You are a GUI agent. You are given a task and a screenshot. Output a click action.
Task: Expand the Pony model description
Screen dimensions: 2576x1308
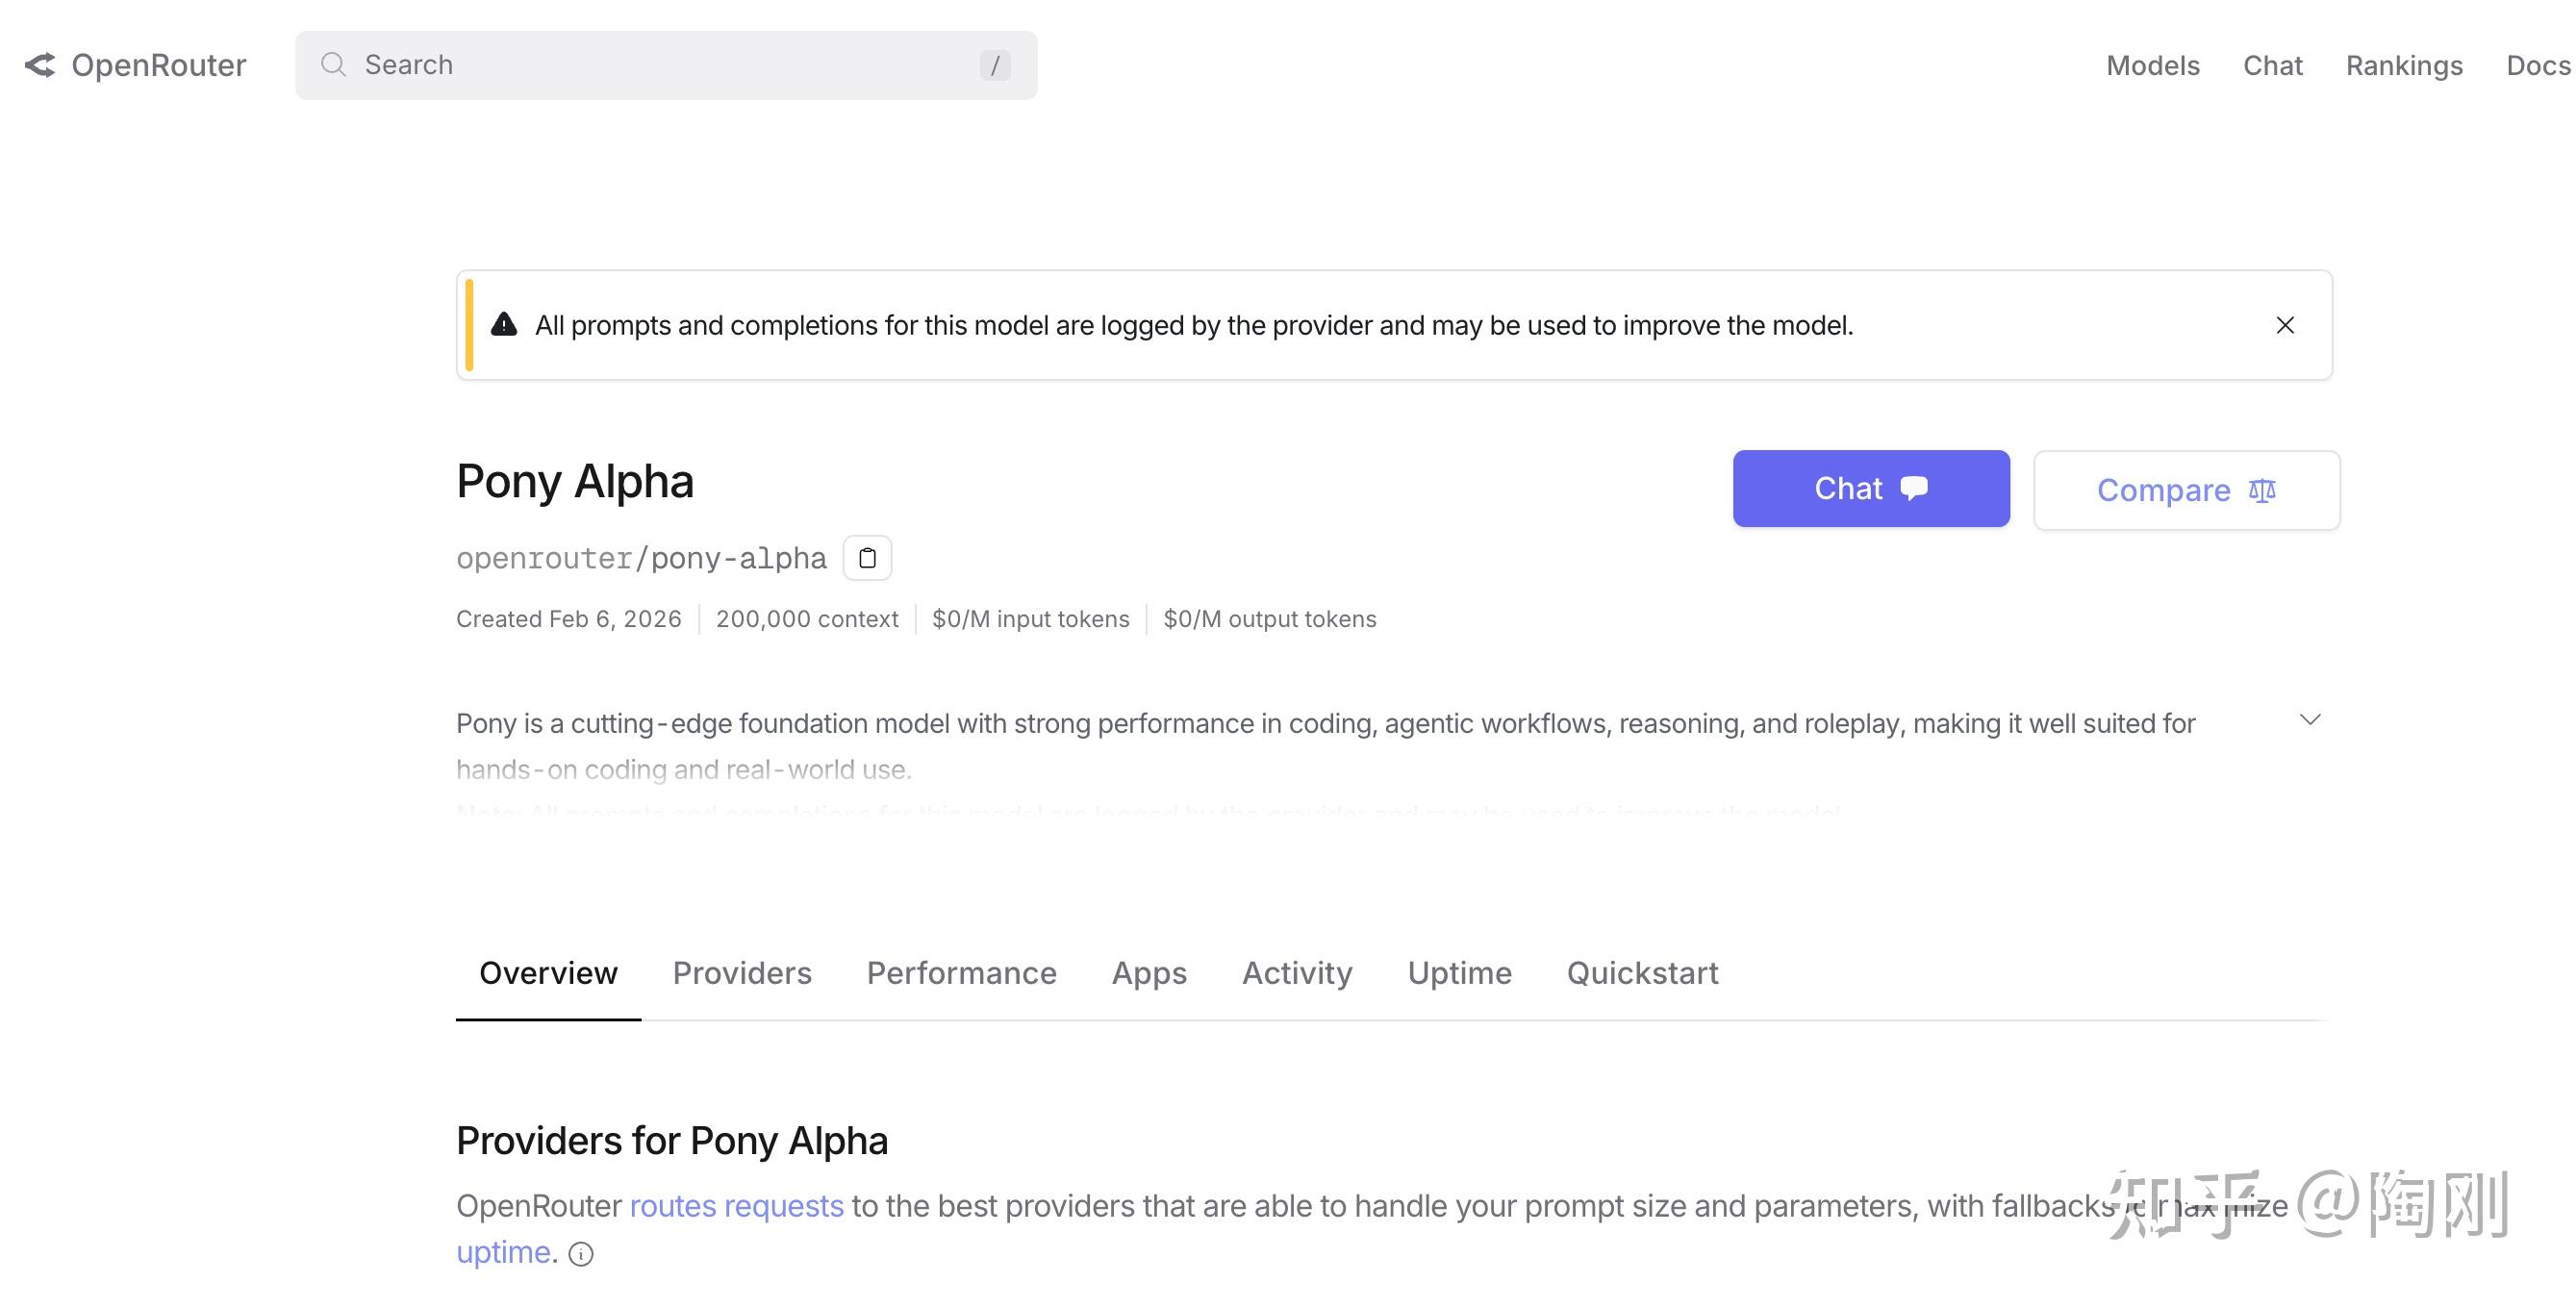2309,720
